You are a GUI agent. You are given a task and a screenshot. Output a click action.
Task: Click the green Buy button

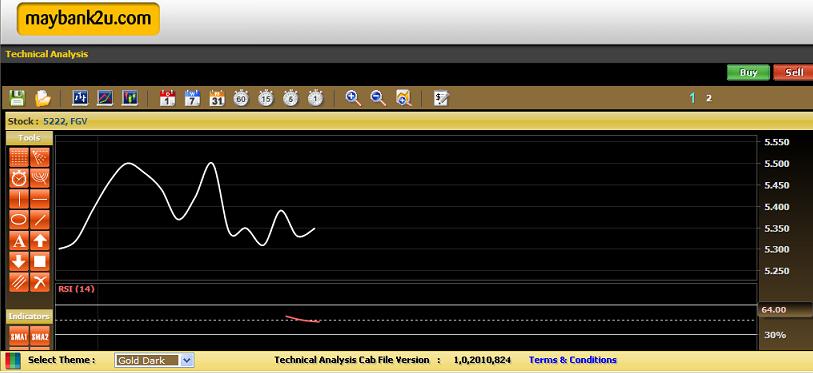(x=748, y=73)
